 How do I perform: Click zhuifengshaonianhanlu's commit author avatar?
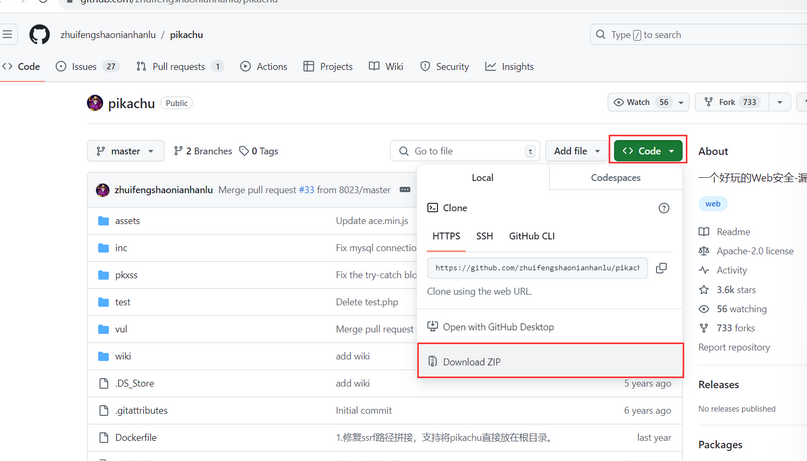pyautogui.click(x=102, y=190)
